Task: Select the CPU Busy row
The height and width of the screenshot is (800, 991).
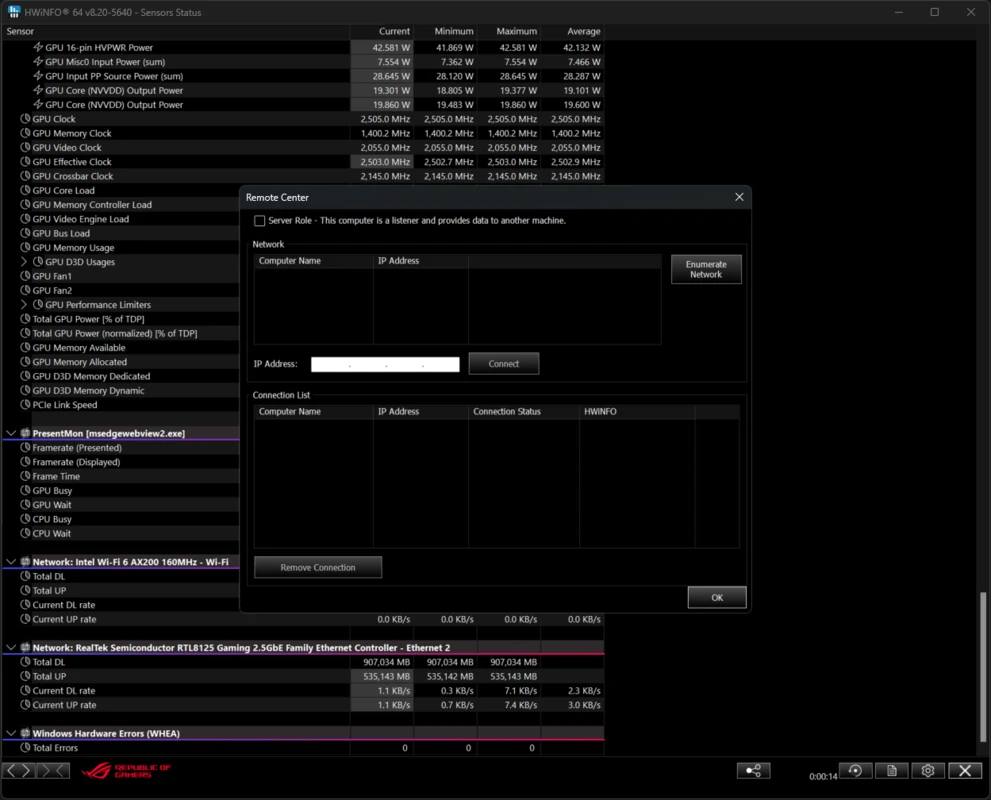Action: pos(121,519)
